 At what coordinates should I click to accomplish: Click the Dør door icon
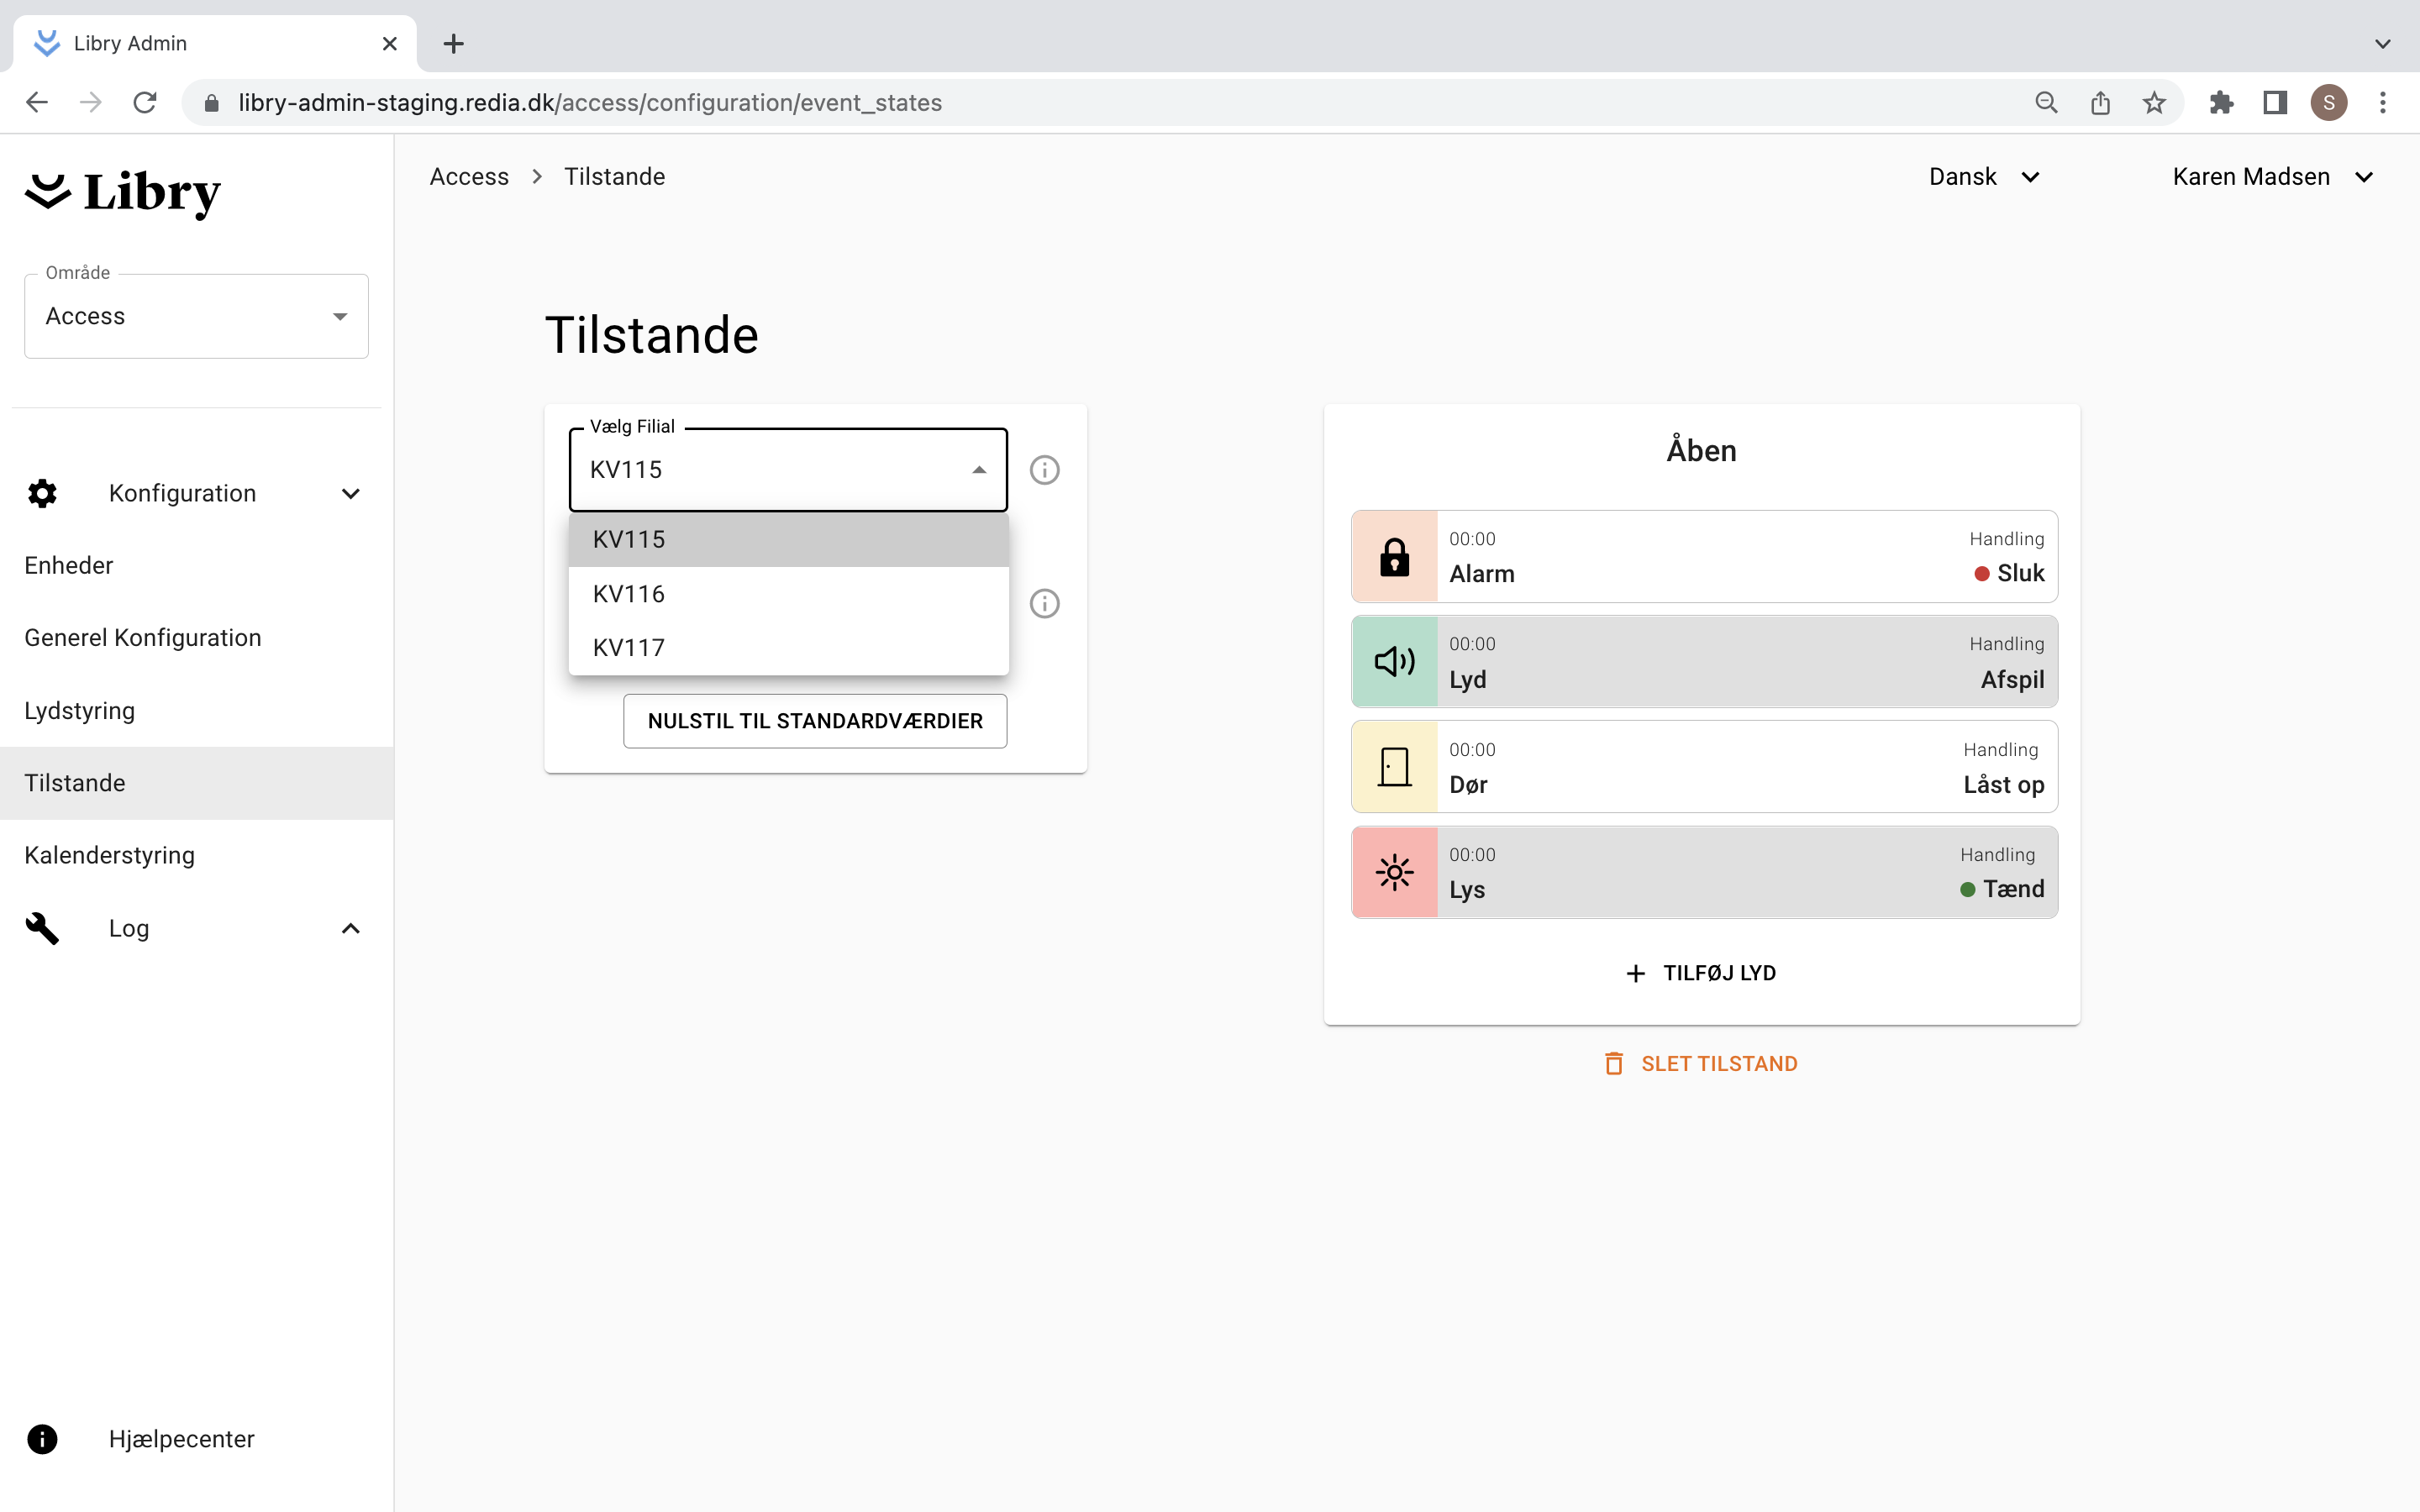point(1394,767)
